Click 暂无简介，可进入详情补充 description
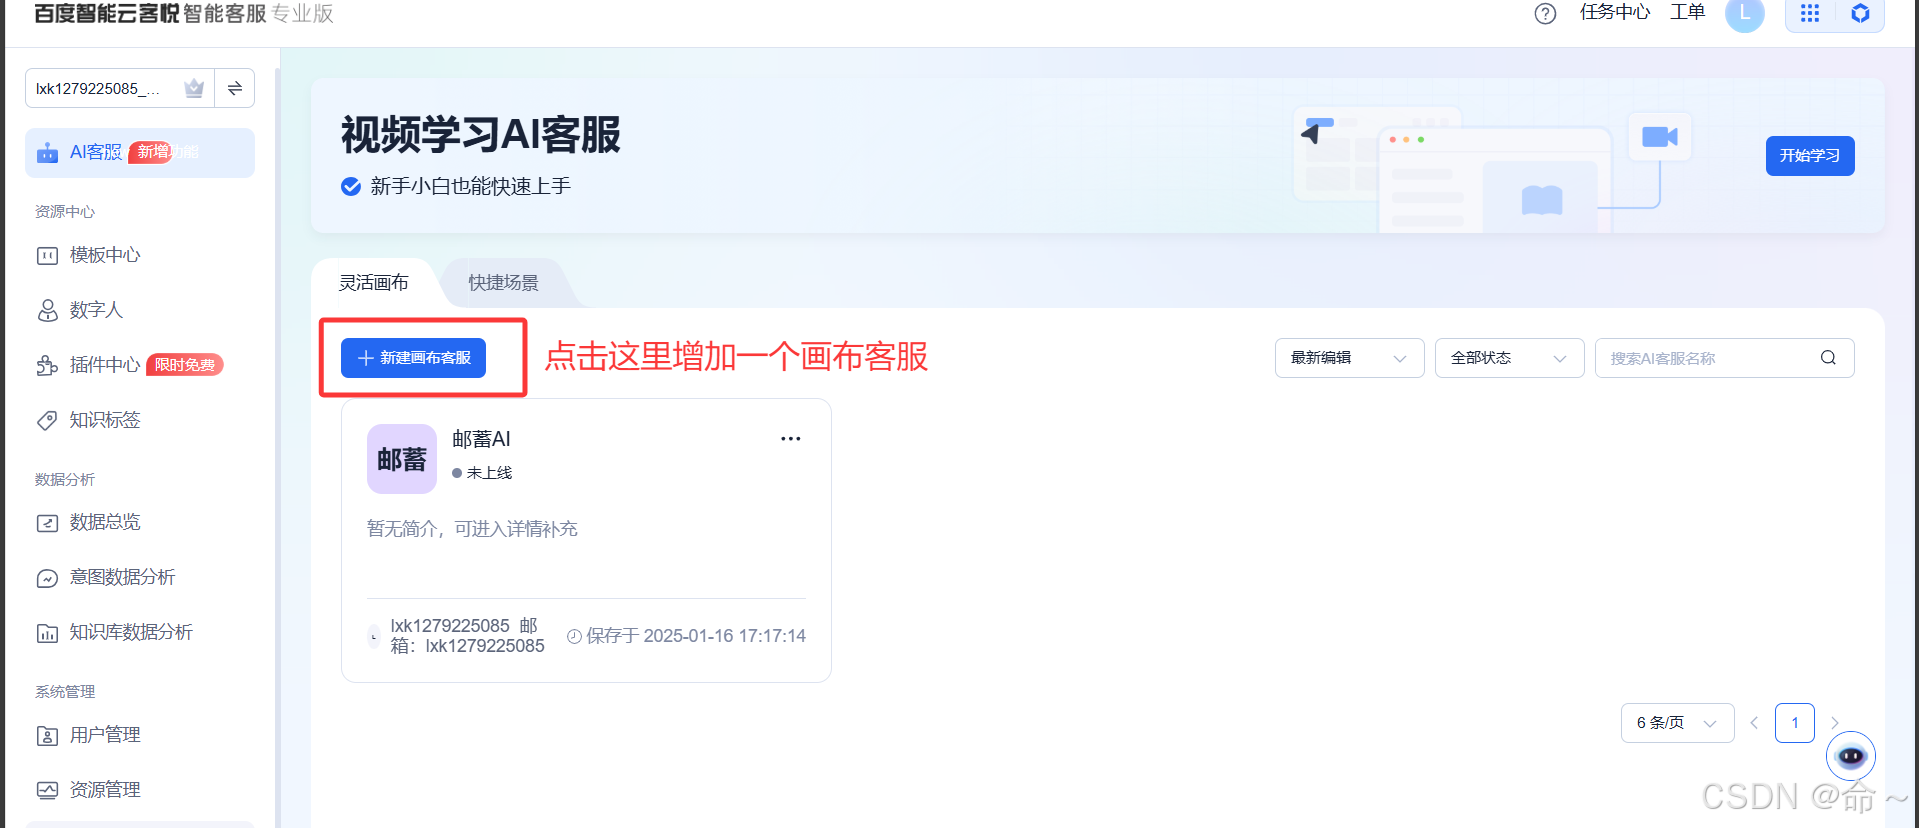This screenshot has height=828, width=1919. tap(472, 529)
